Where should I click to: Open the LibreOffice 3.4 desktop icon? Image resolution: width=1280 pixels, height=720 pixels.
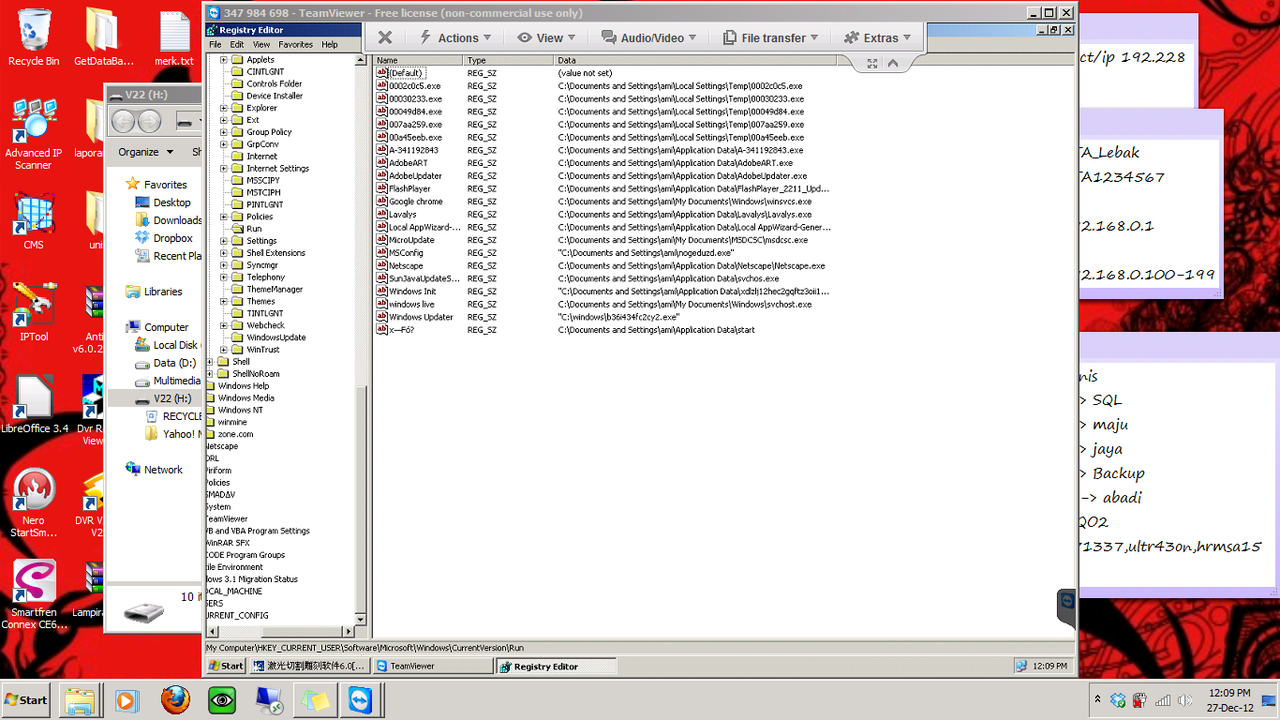coord(33,404)
